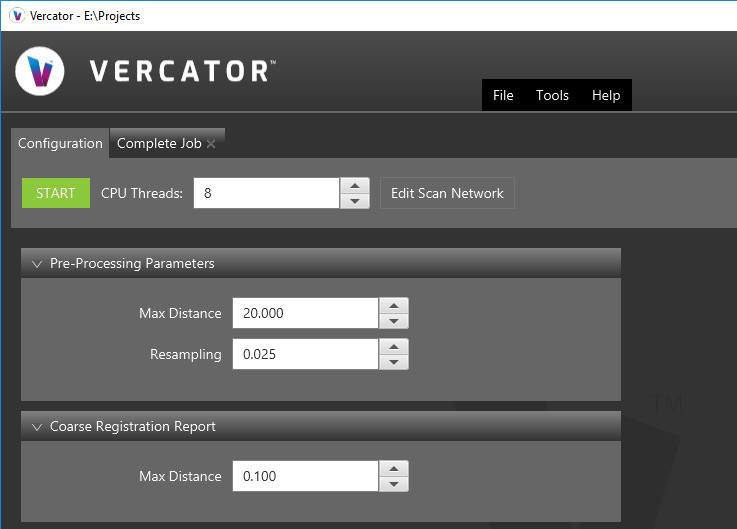
Task: Open the Help menu
Action: [x=606, y=95]
